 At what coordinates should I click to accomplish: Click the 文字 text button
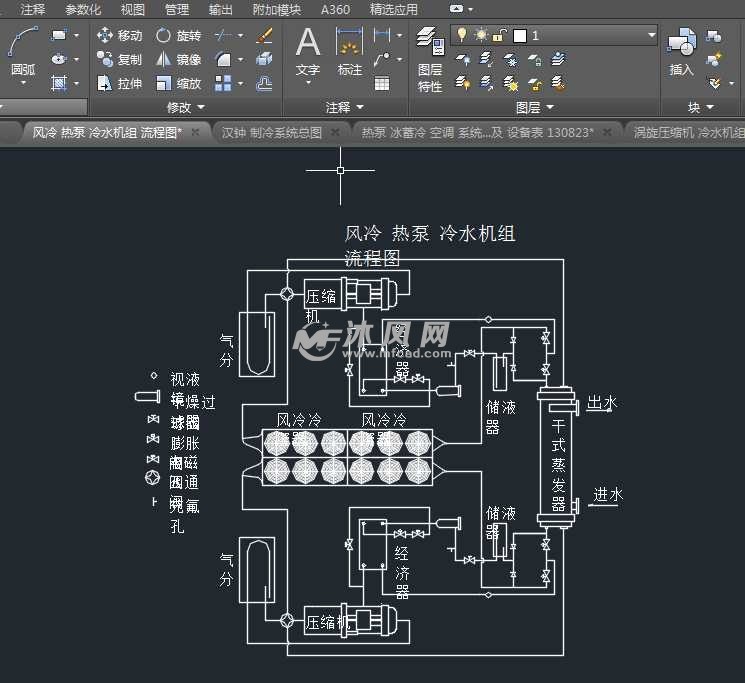pos(308,52)
